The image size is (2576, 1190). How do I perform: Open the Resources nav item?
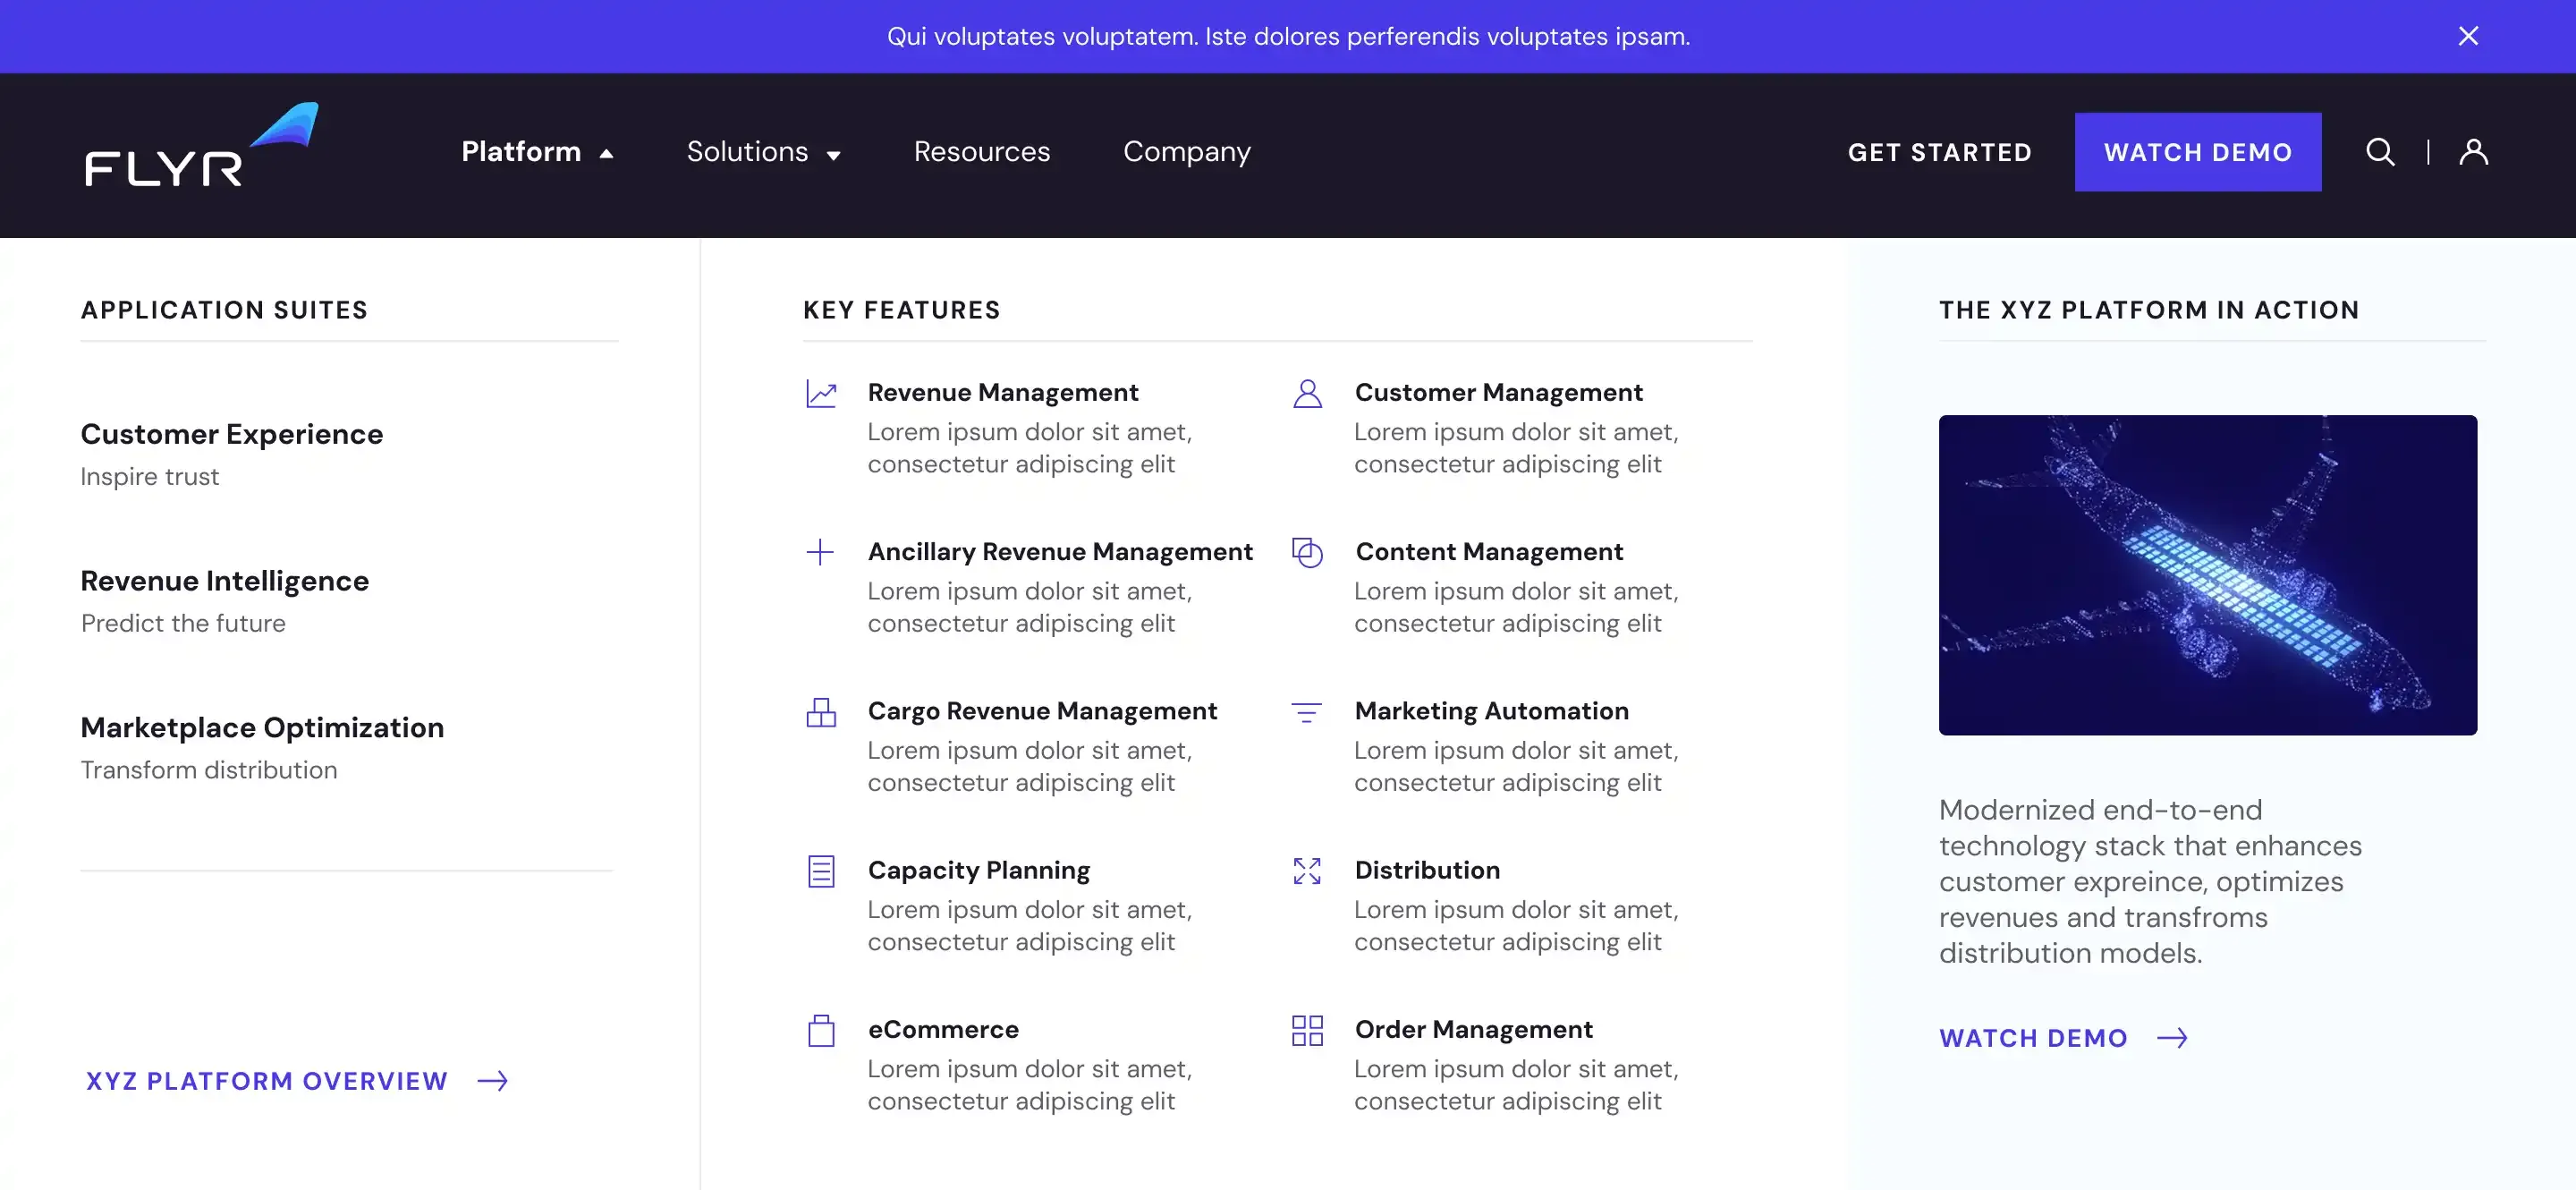pyautogui.click(x=982, y=152)
